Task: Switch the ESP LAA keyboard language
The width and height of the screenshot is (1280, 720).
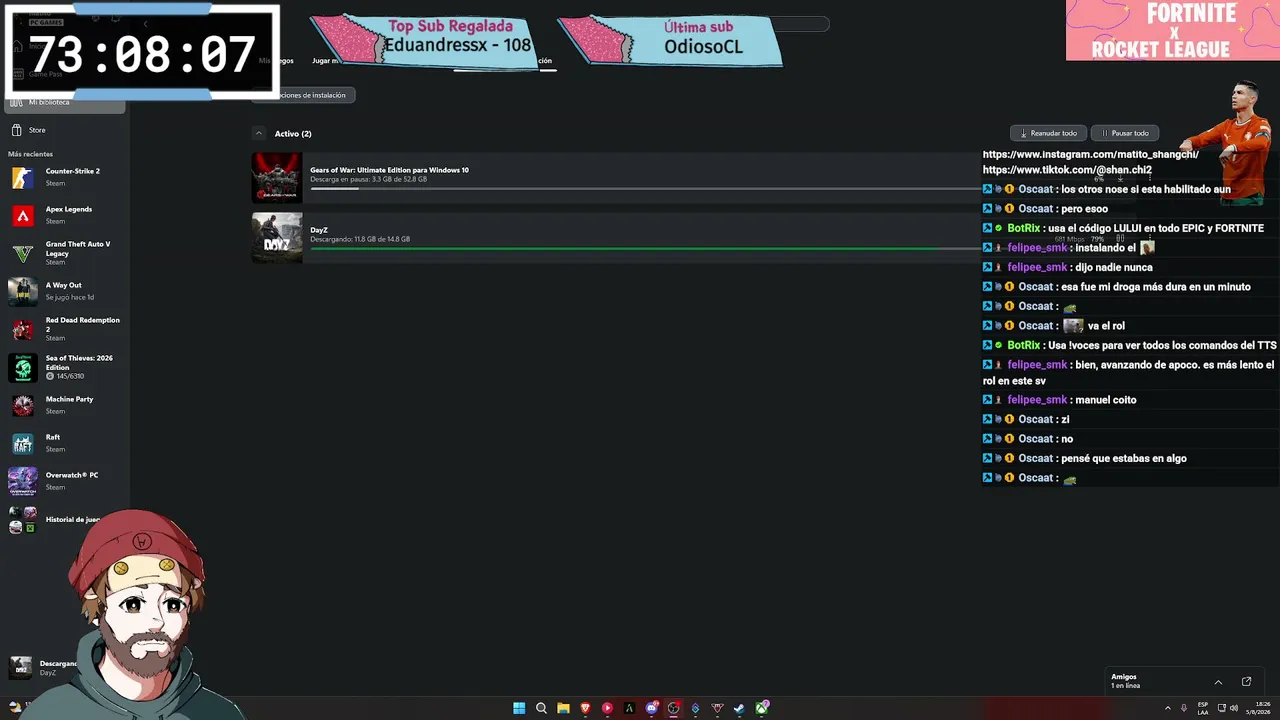Action: 1203,708
